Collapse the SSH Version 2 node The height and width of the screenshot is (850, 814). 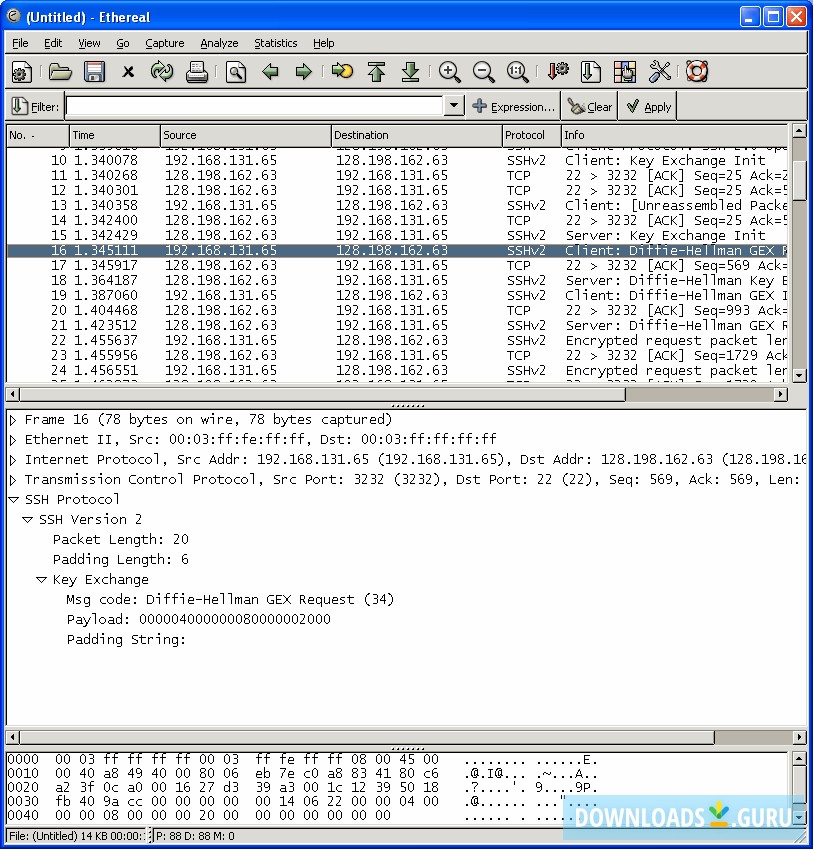[x=27, y=520]
